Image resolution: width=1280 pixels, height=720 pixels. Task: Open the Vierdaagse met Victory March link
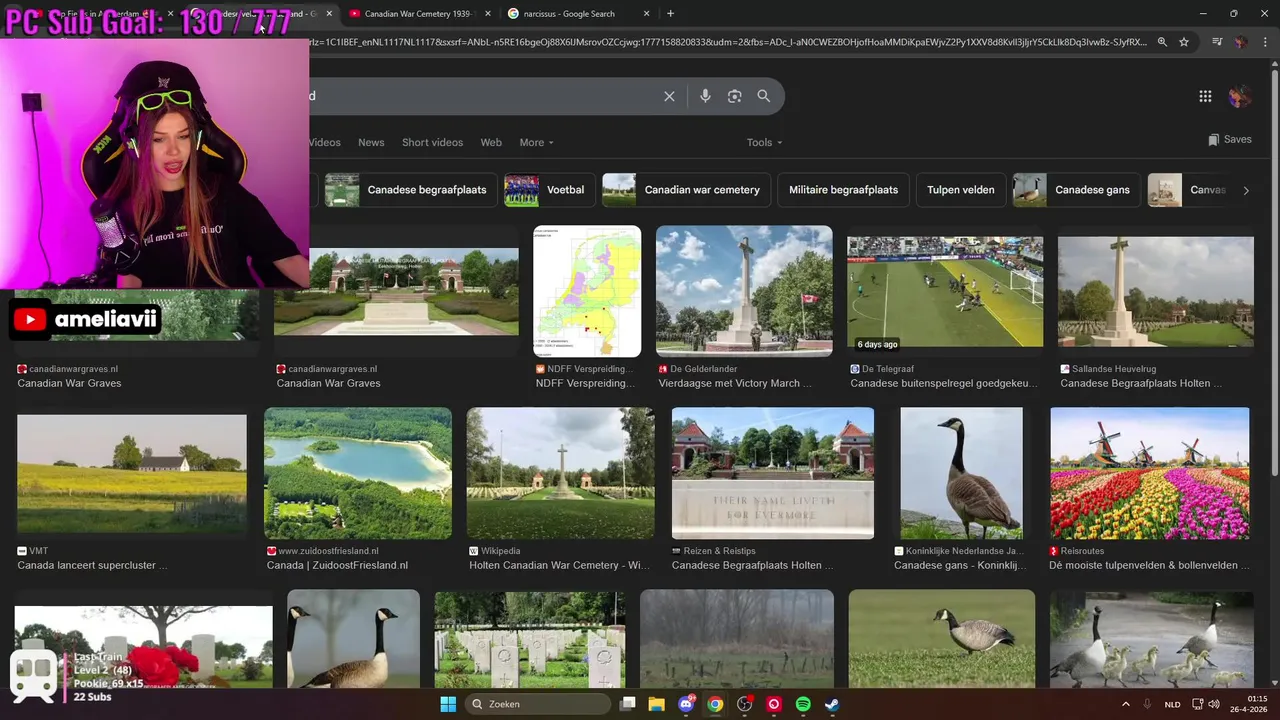(x=735, y=383)
